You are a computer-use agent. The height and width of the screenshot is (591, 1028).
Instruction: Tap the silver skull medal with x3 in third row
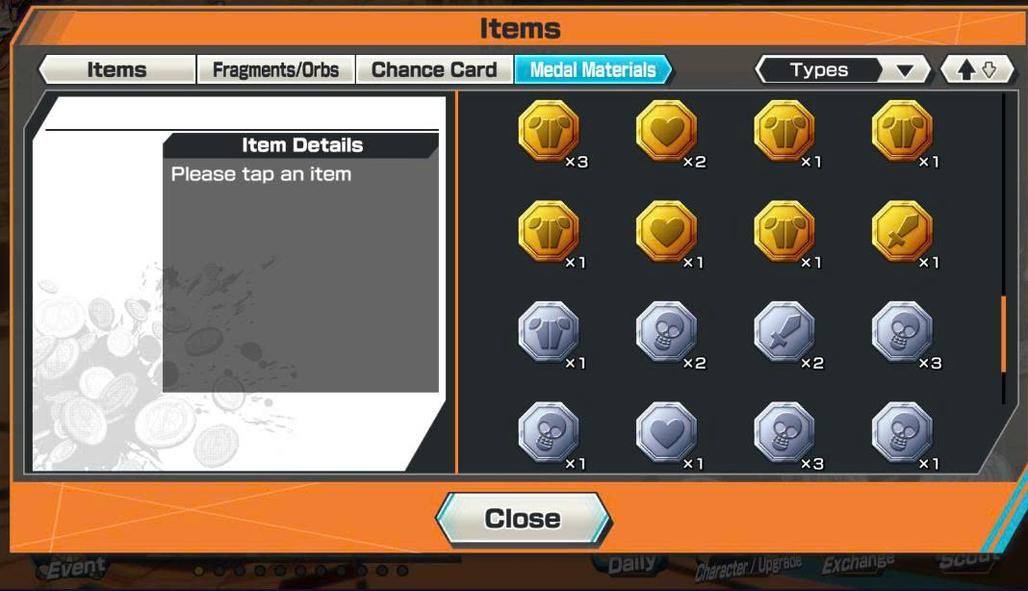coord(902,332)
